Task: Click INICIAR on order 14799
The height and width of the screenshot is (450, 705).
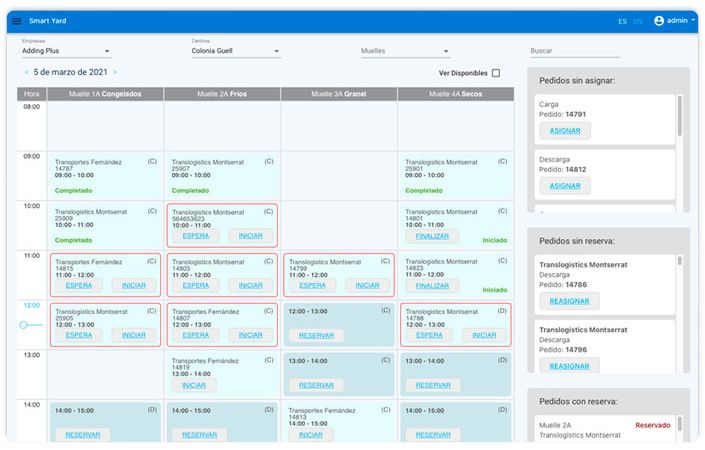Action: pyautogui.click(x=367, y=285)
